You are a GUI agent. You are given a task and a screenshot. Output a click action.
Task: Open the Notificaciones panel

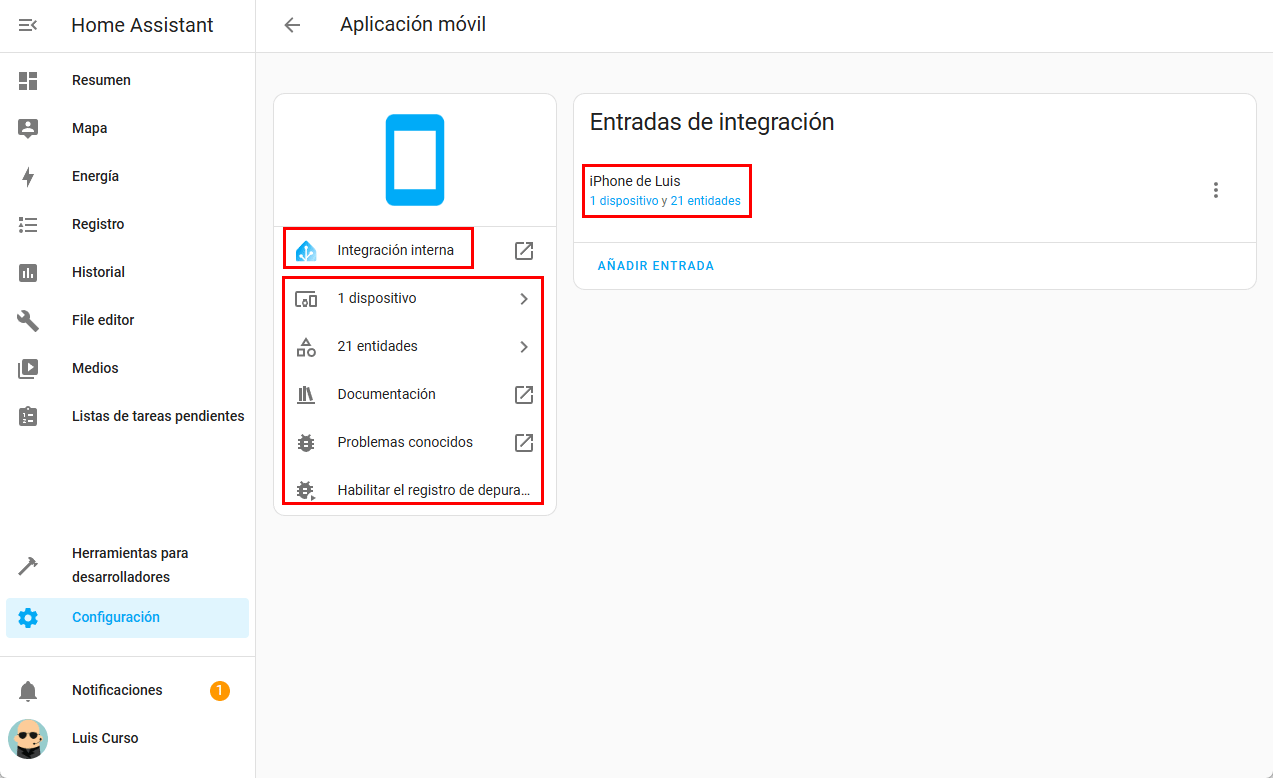117,690
